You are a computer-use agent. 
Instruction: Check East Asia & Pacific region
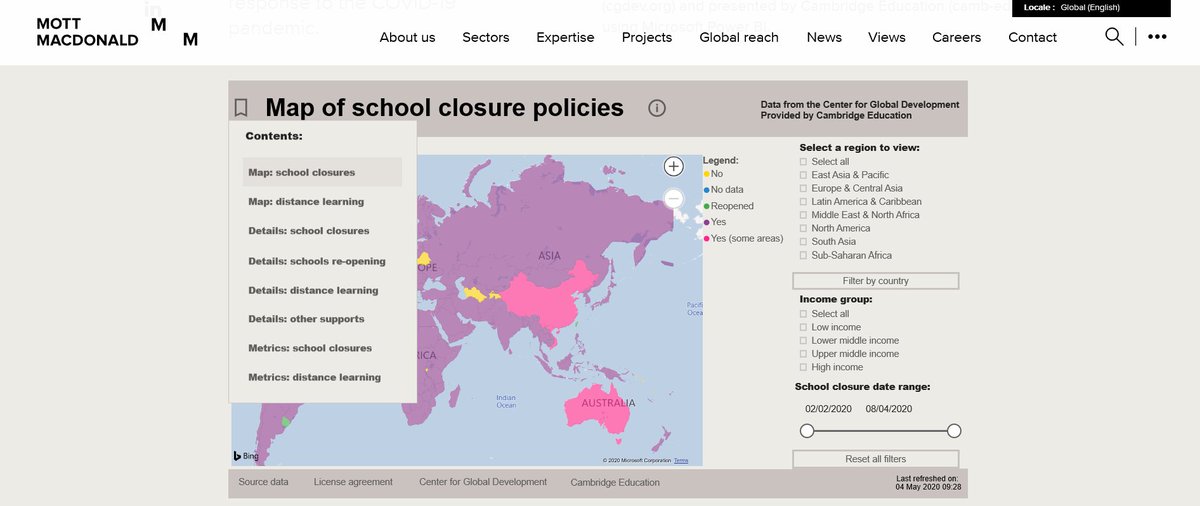[x=803, y=175]
